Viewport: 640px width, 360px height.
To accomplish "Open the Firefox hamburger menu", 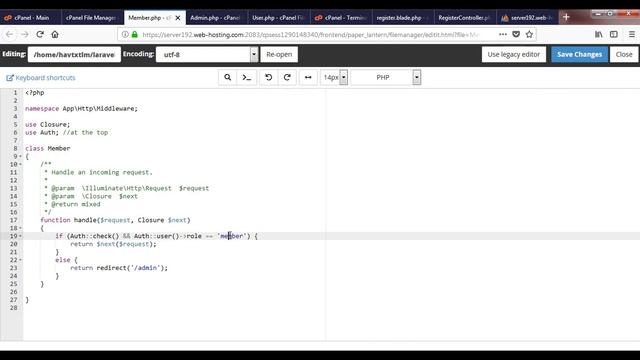I will [631, 35].
